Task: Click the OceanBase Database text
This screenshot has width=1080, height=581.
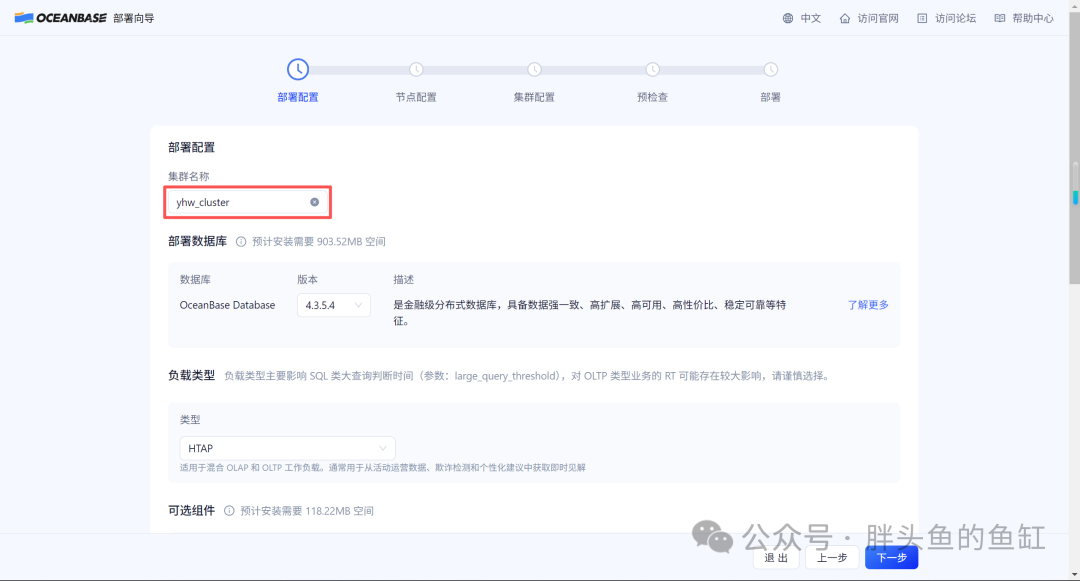Action: (x=227, y=305)
